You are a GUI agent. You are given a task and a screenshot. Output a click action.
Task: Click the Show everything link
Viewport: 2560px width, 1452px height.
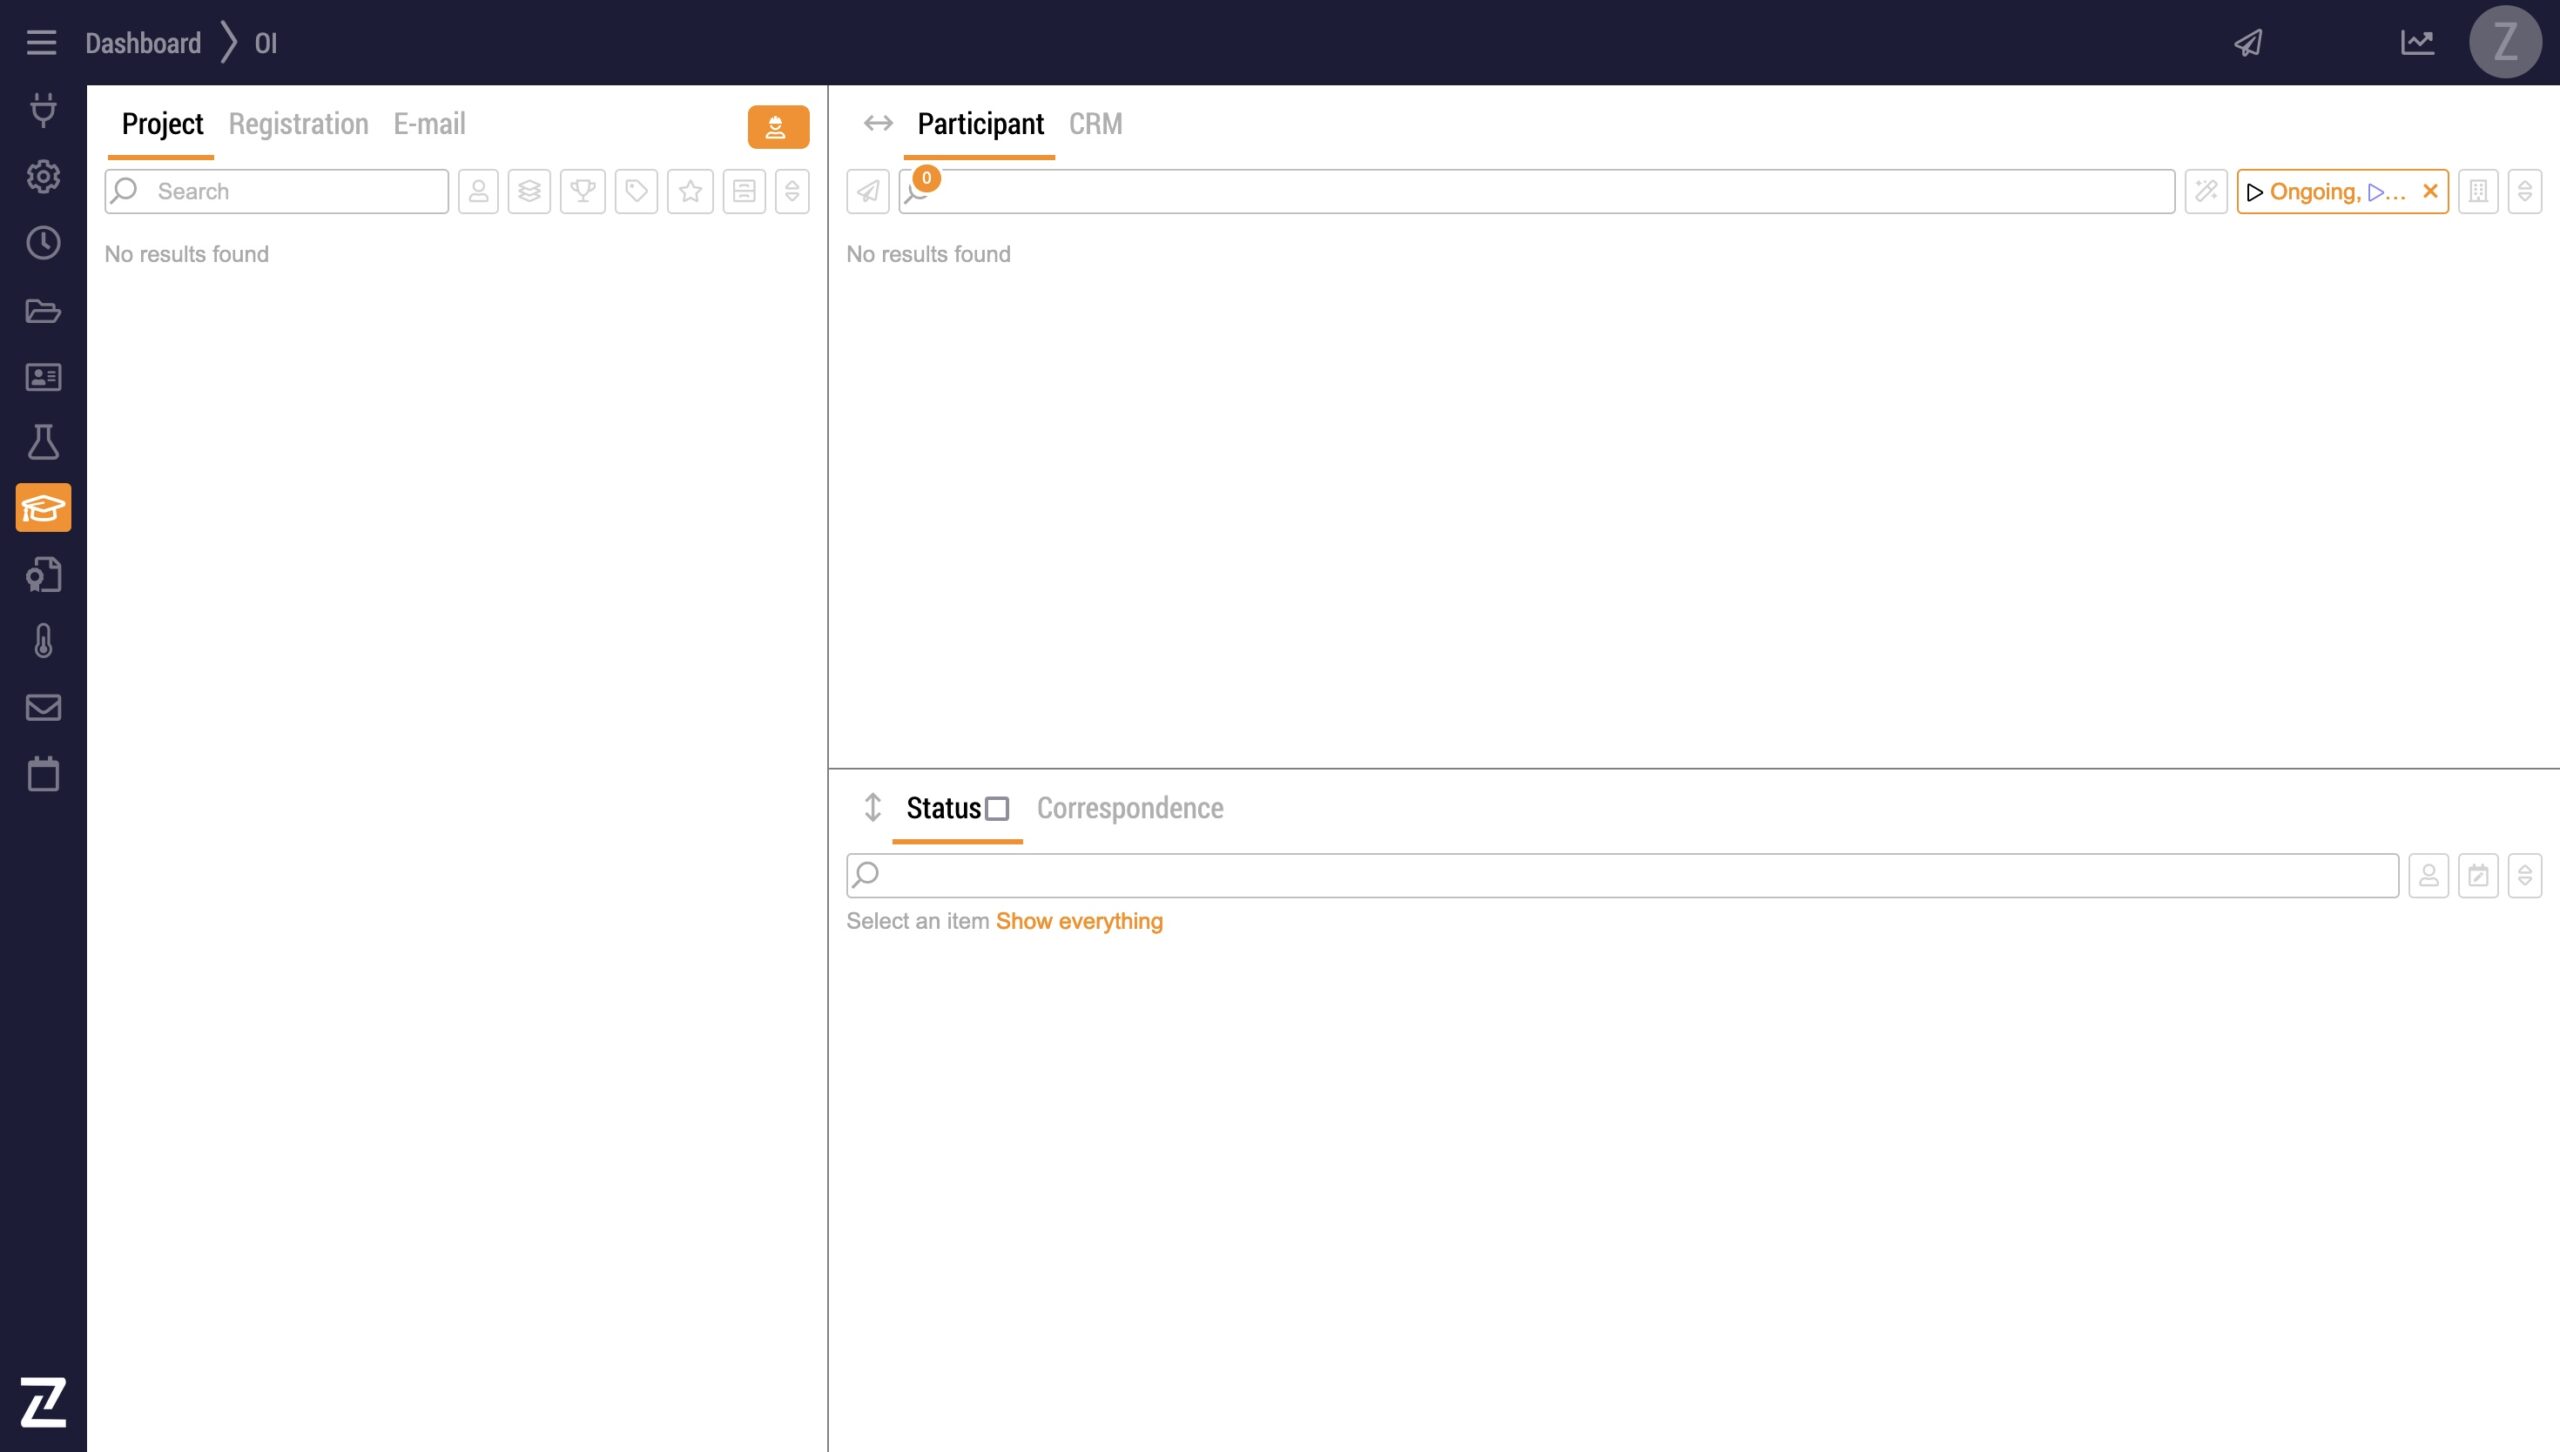pos(1079,921)
